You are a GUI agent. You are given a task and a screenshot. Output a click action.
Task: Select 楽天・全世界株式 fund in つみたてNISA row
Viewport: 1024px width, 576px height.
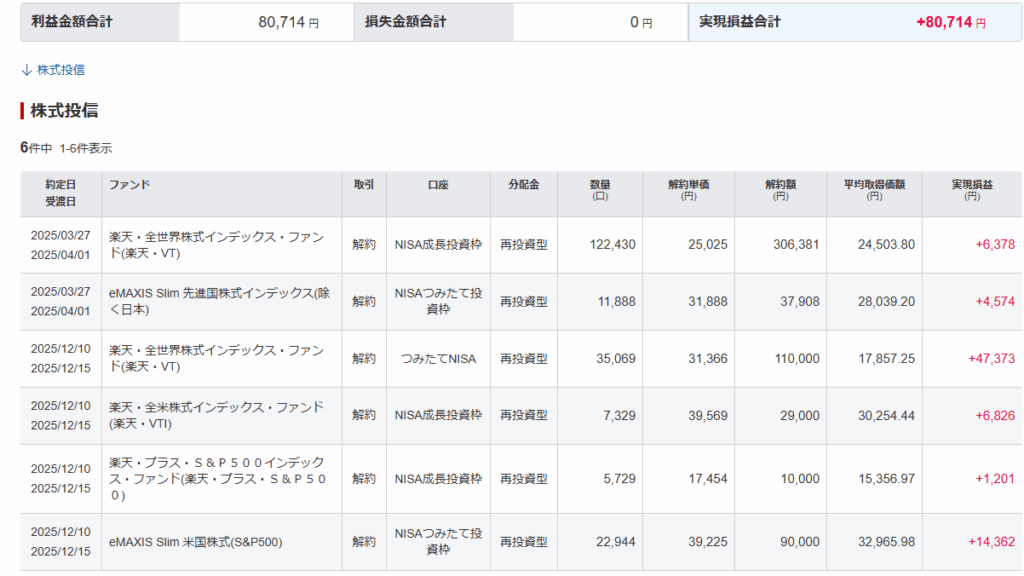pyautogui.click(x=216, y=358)
